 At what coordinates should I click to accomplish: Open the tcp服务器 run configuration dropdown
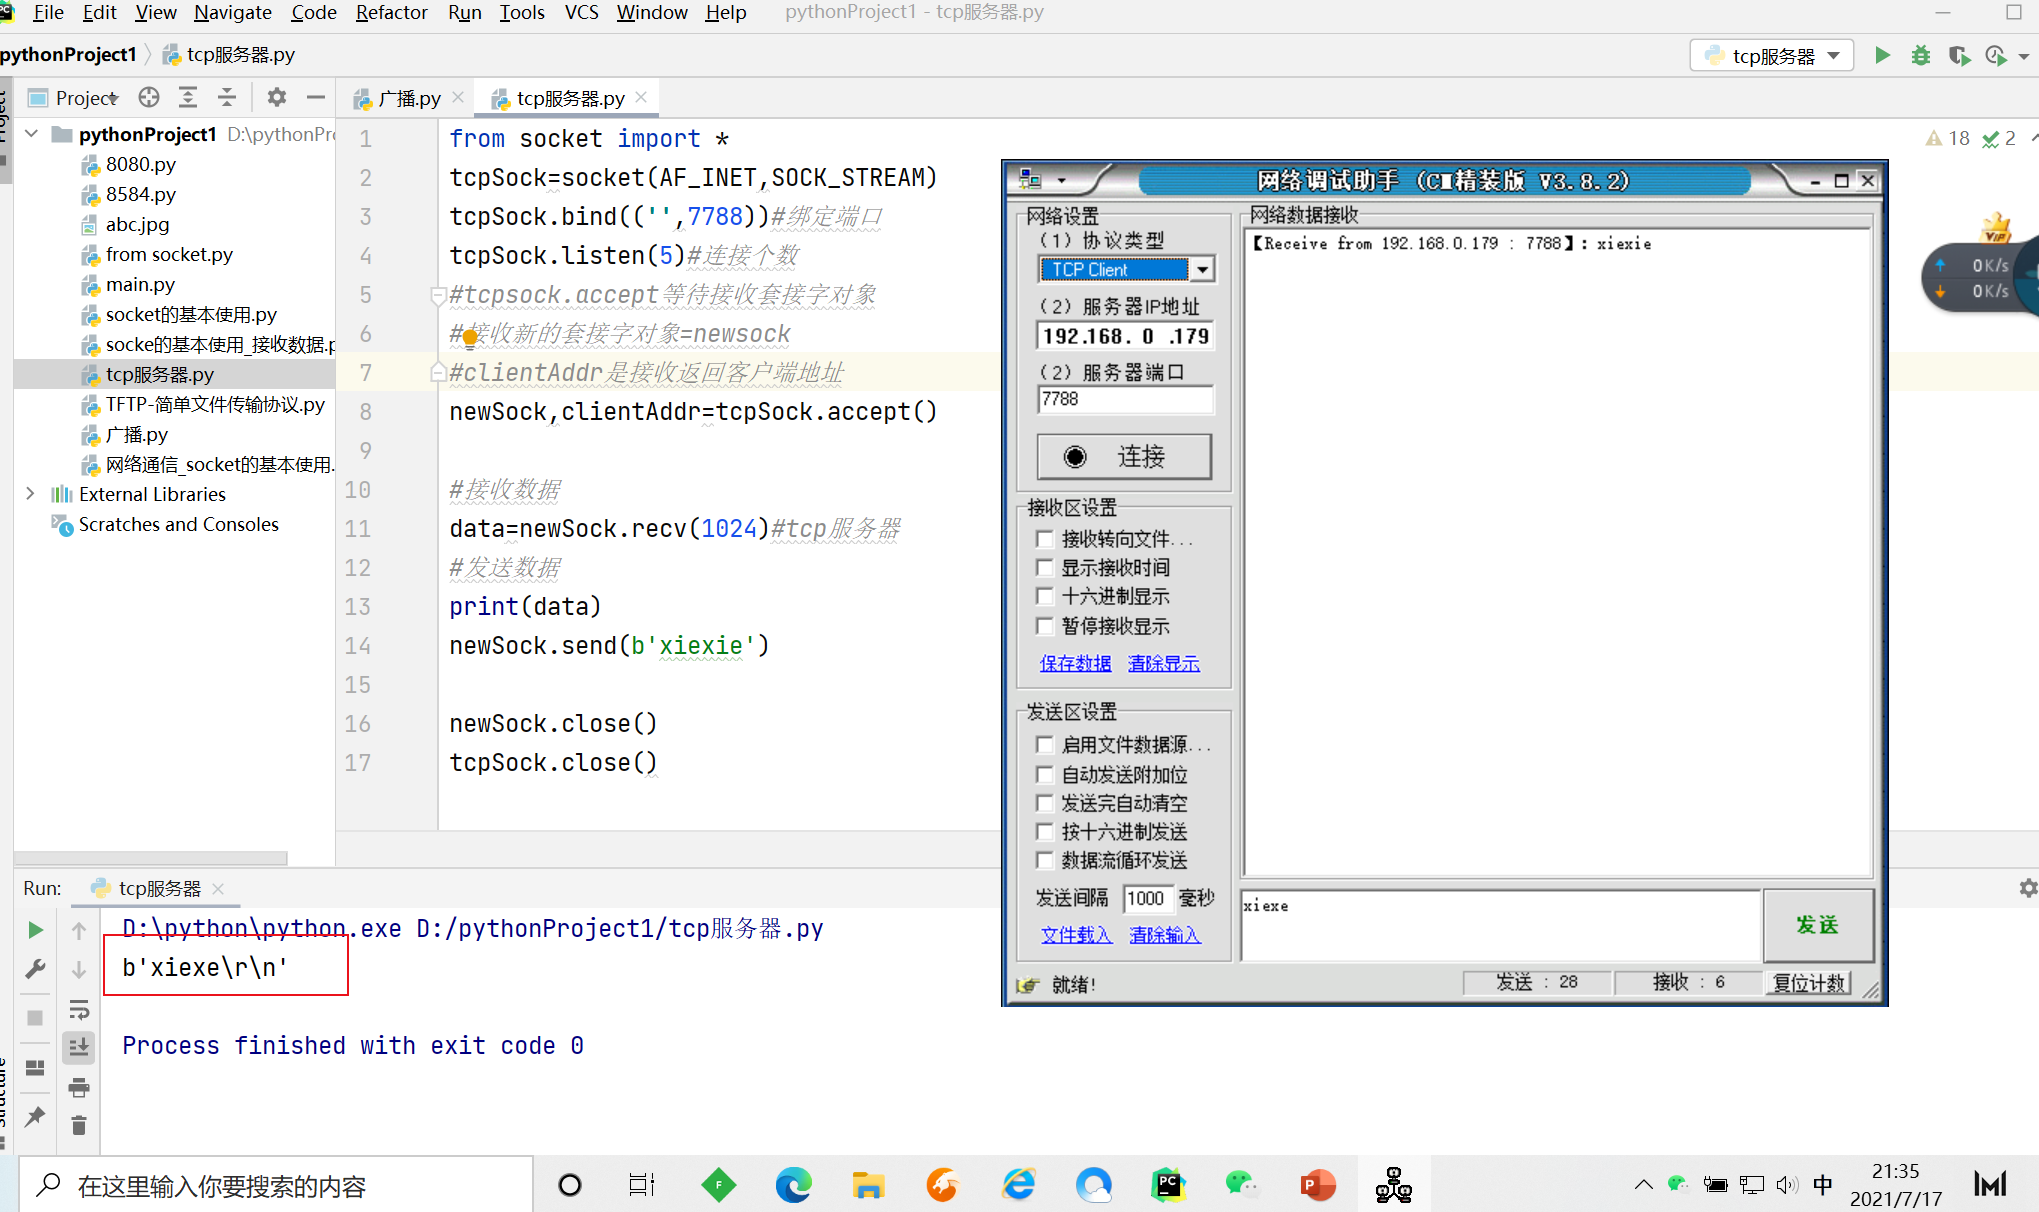click(x=1772, y=56)
